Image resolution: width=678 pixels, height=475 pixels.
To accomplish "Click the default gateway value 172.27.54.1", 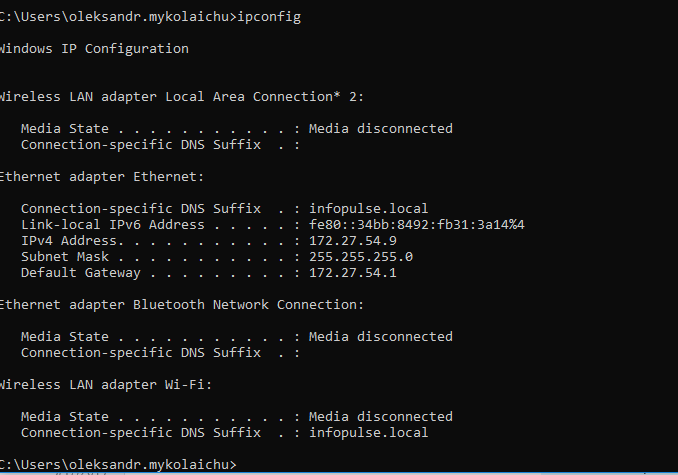I will coord(352,273).
